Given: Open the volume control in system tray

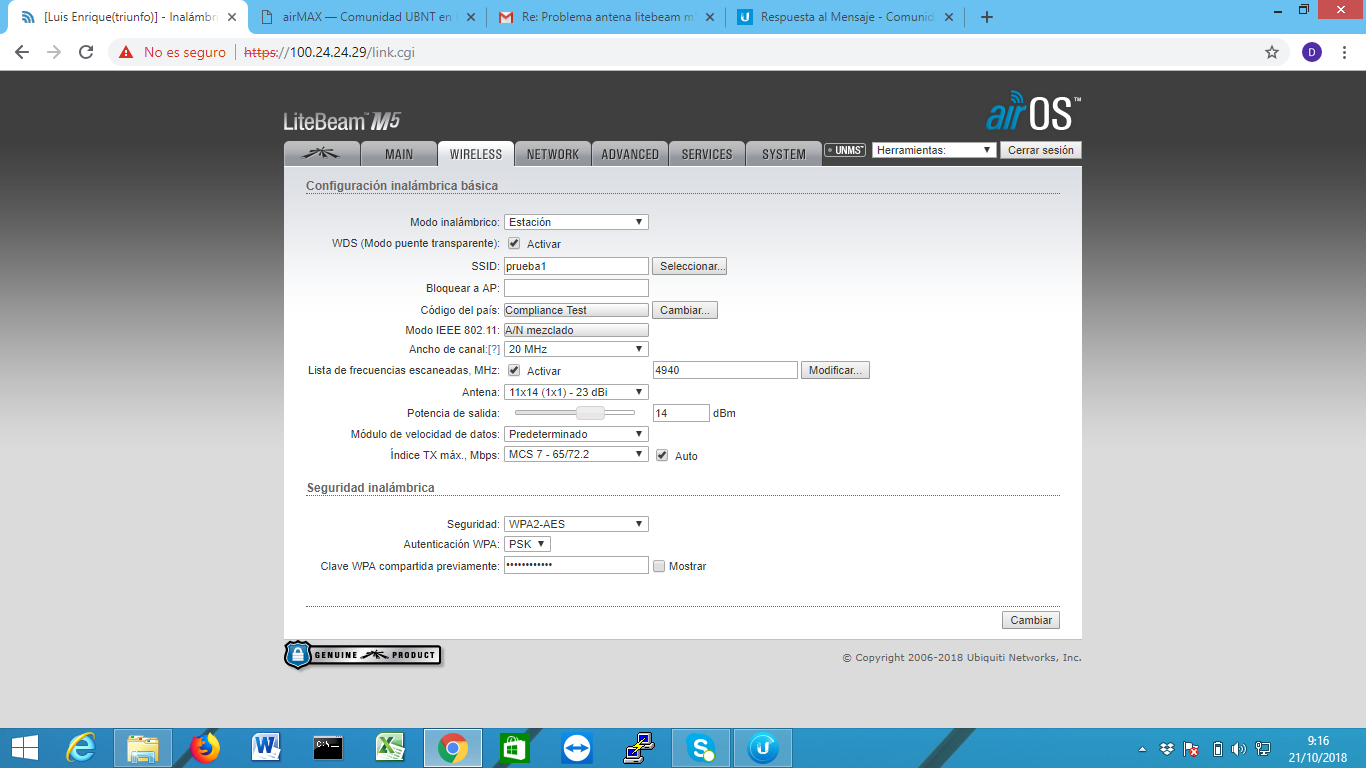Looking at the screenshot, I should click(1240, 748).
